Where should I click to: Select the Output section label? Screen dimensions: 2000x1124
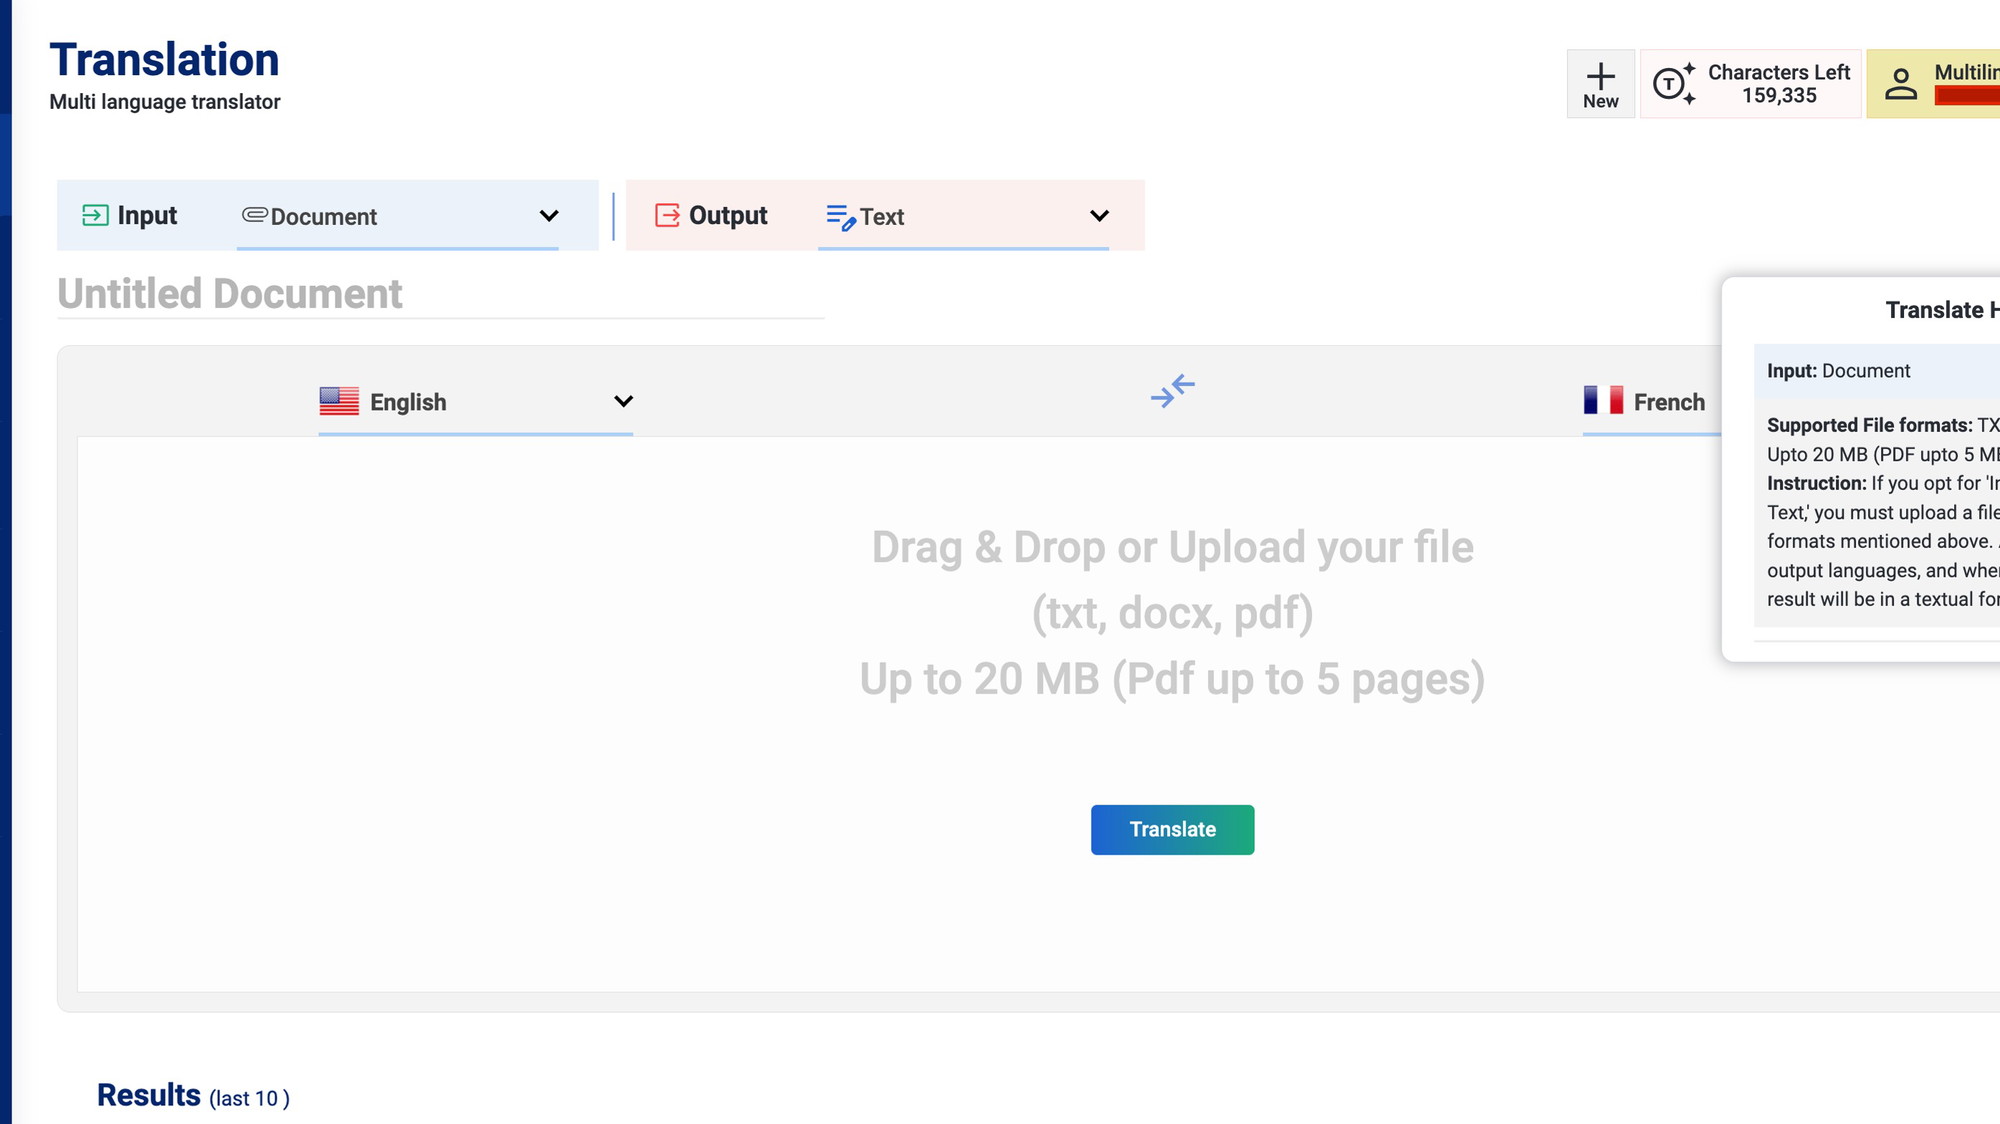tap(727, 215)
